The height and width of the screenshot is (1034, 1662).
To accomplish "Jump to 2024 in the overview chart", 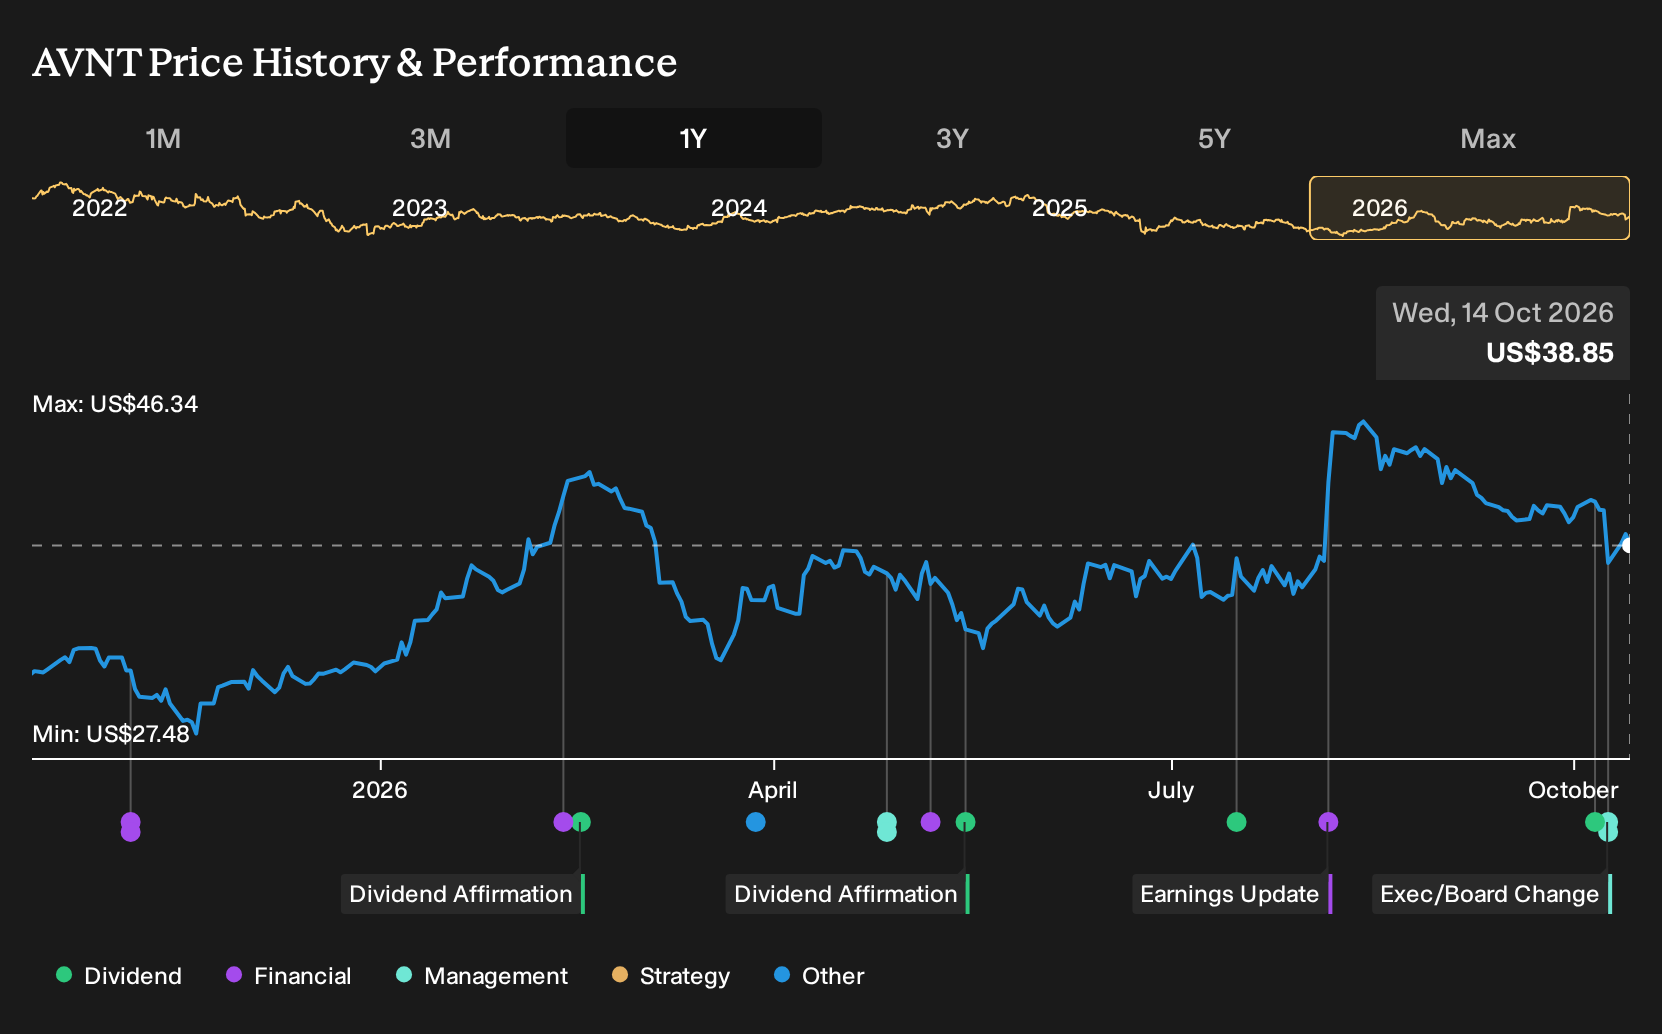I will pos(739,208).
